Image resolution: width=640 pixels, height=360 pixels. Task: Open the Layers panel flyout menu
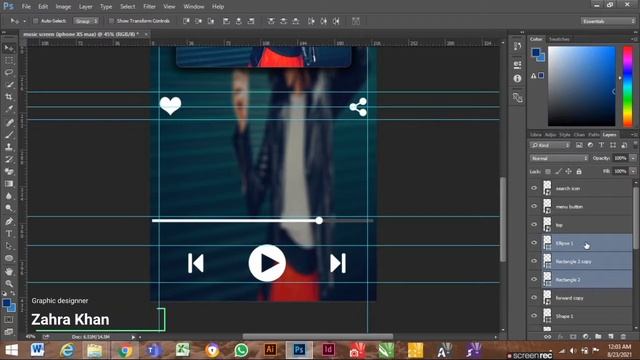[x=634, y=134]
